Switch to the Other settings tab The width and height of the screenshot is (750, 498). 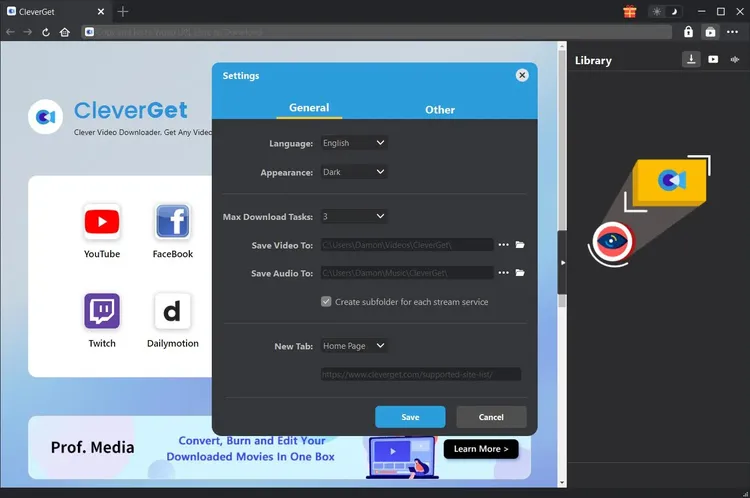[x=440, y=109]
